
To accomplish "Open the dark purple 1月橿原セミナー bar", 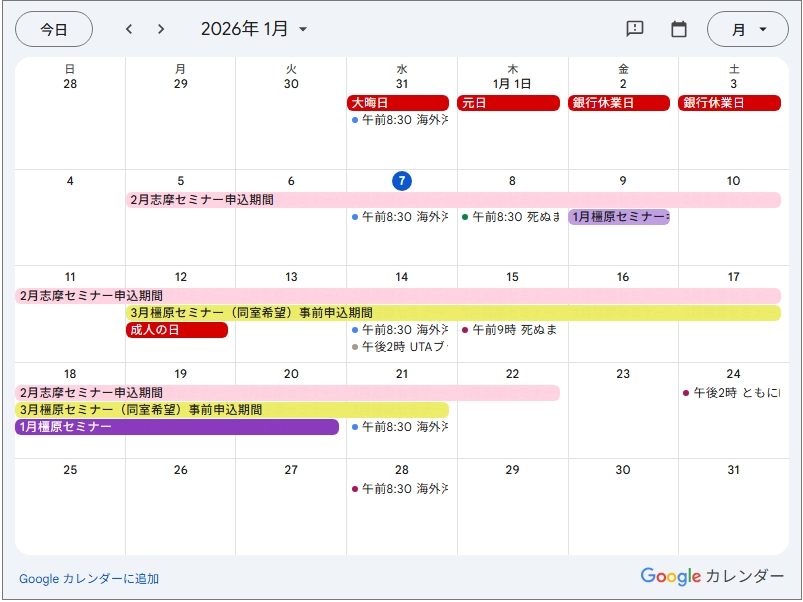I will [x=177, y=427].
